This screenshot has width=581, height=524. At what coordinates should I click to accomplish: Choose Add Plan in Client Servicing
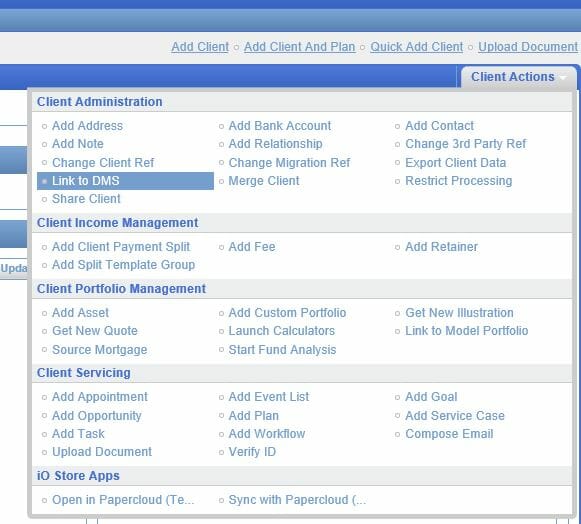[x=253, y=416]
